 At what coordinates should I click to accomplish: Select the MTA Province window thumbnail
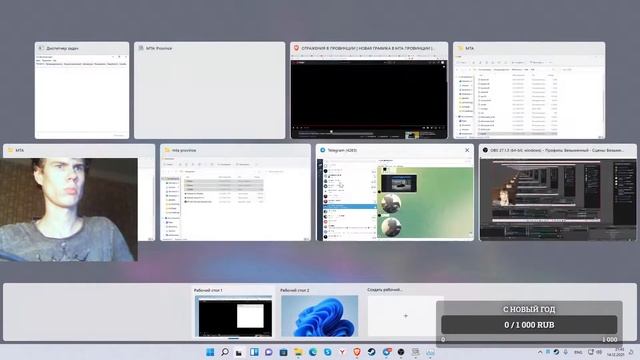[210, 90]
